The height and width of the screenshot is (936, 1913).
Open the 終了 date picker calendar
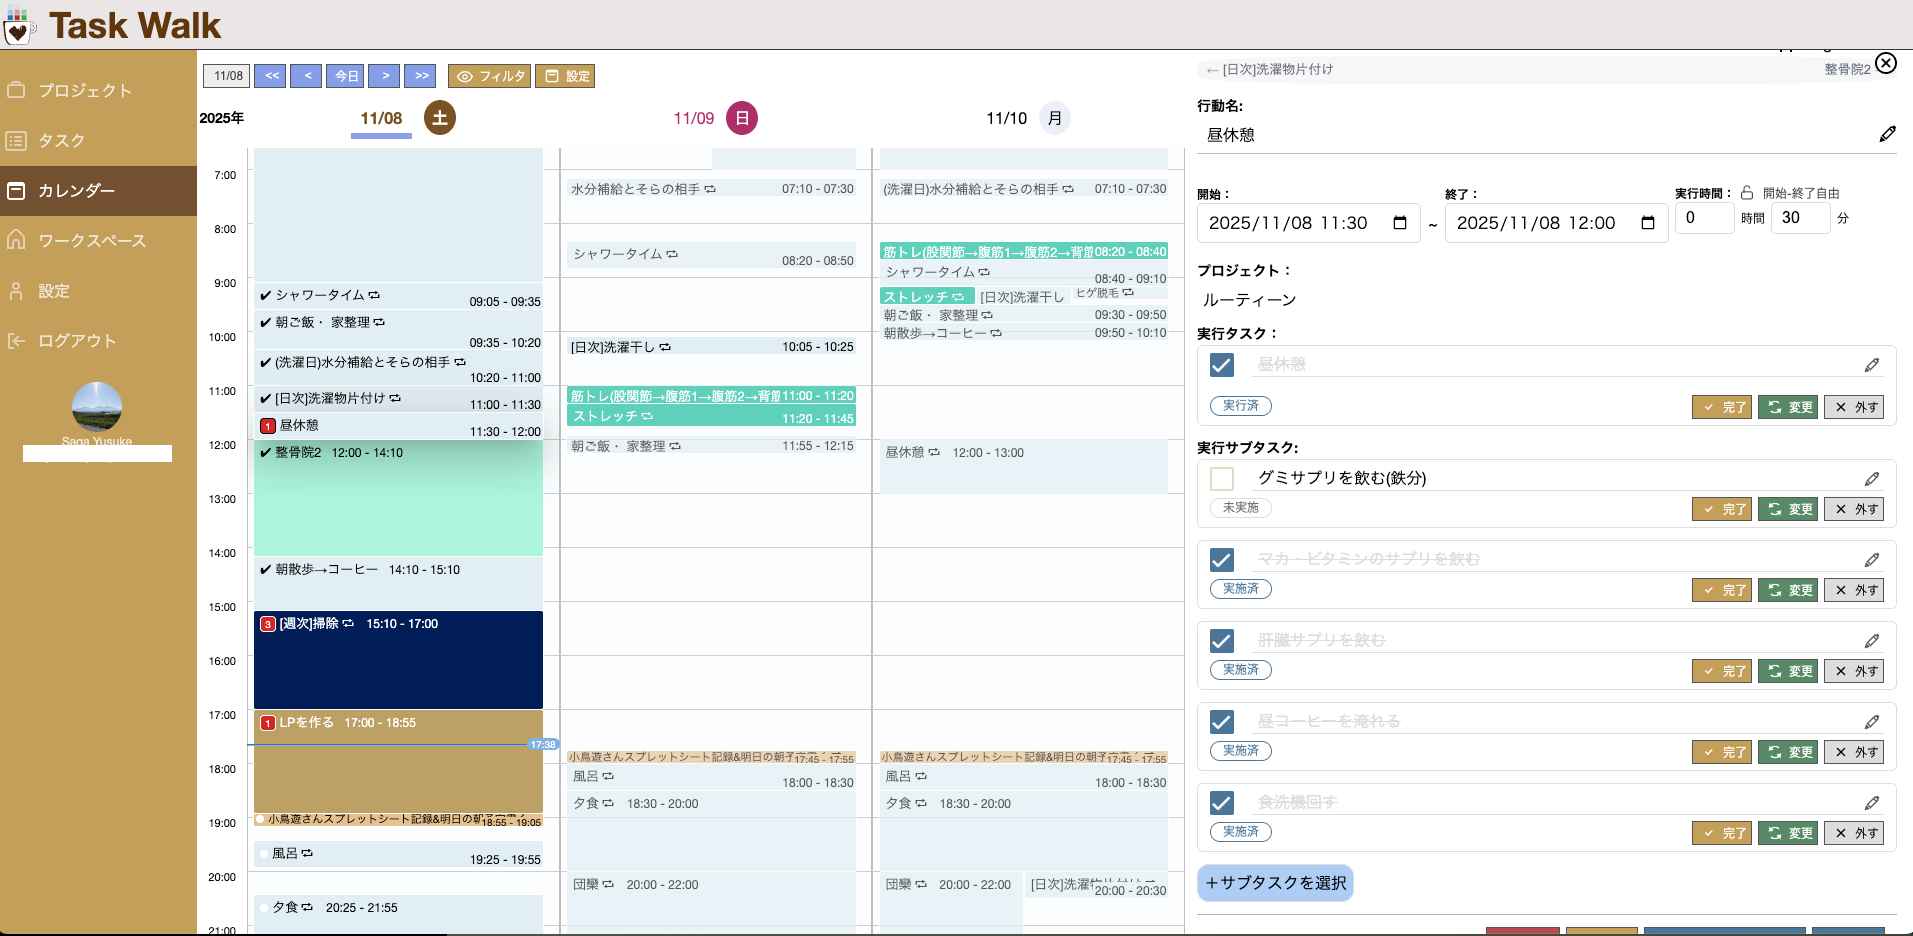(x=1646, y=223)
